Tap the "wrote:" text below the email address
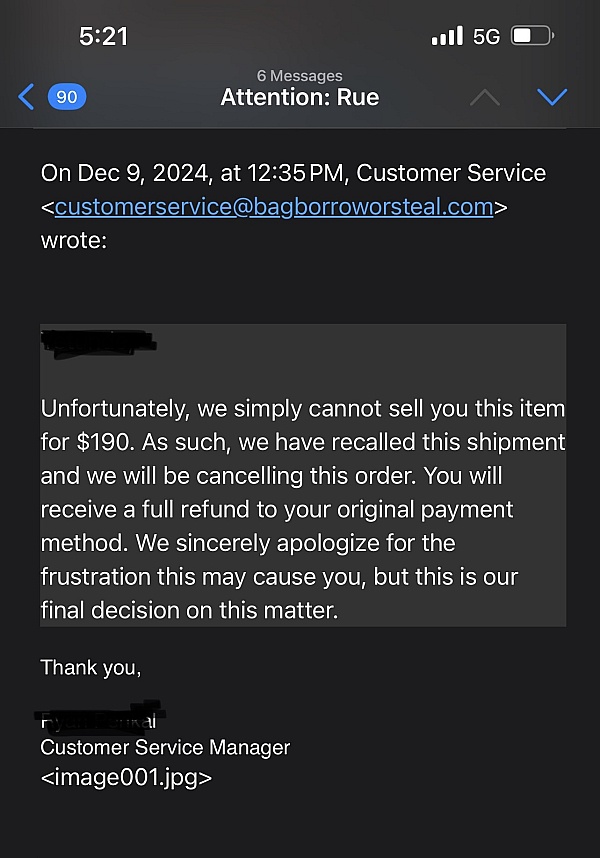 point(73,241)
